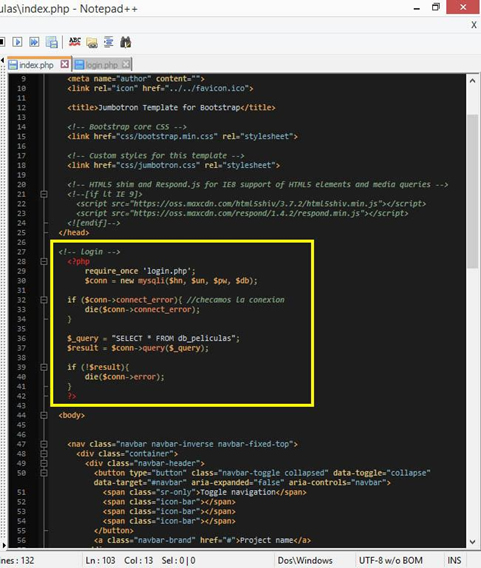Viewport: 481px width, 568px height.
Task: Click the Dos\Windows line ending indicator
Action: [x=305, y=560]
